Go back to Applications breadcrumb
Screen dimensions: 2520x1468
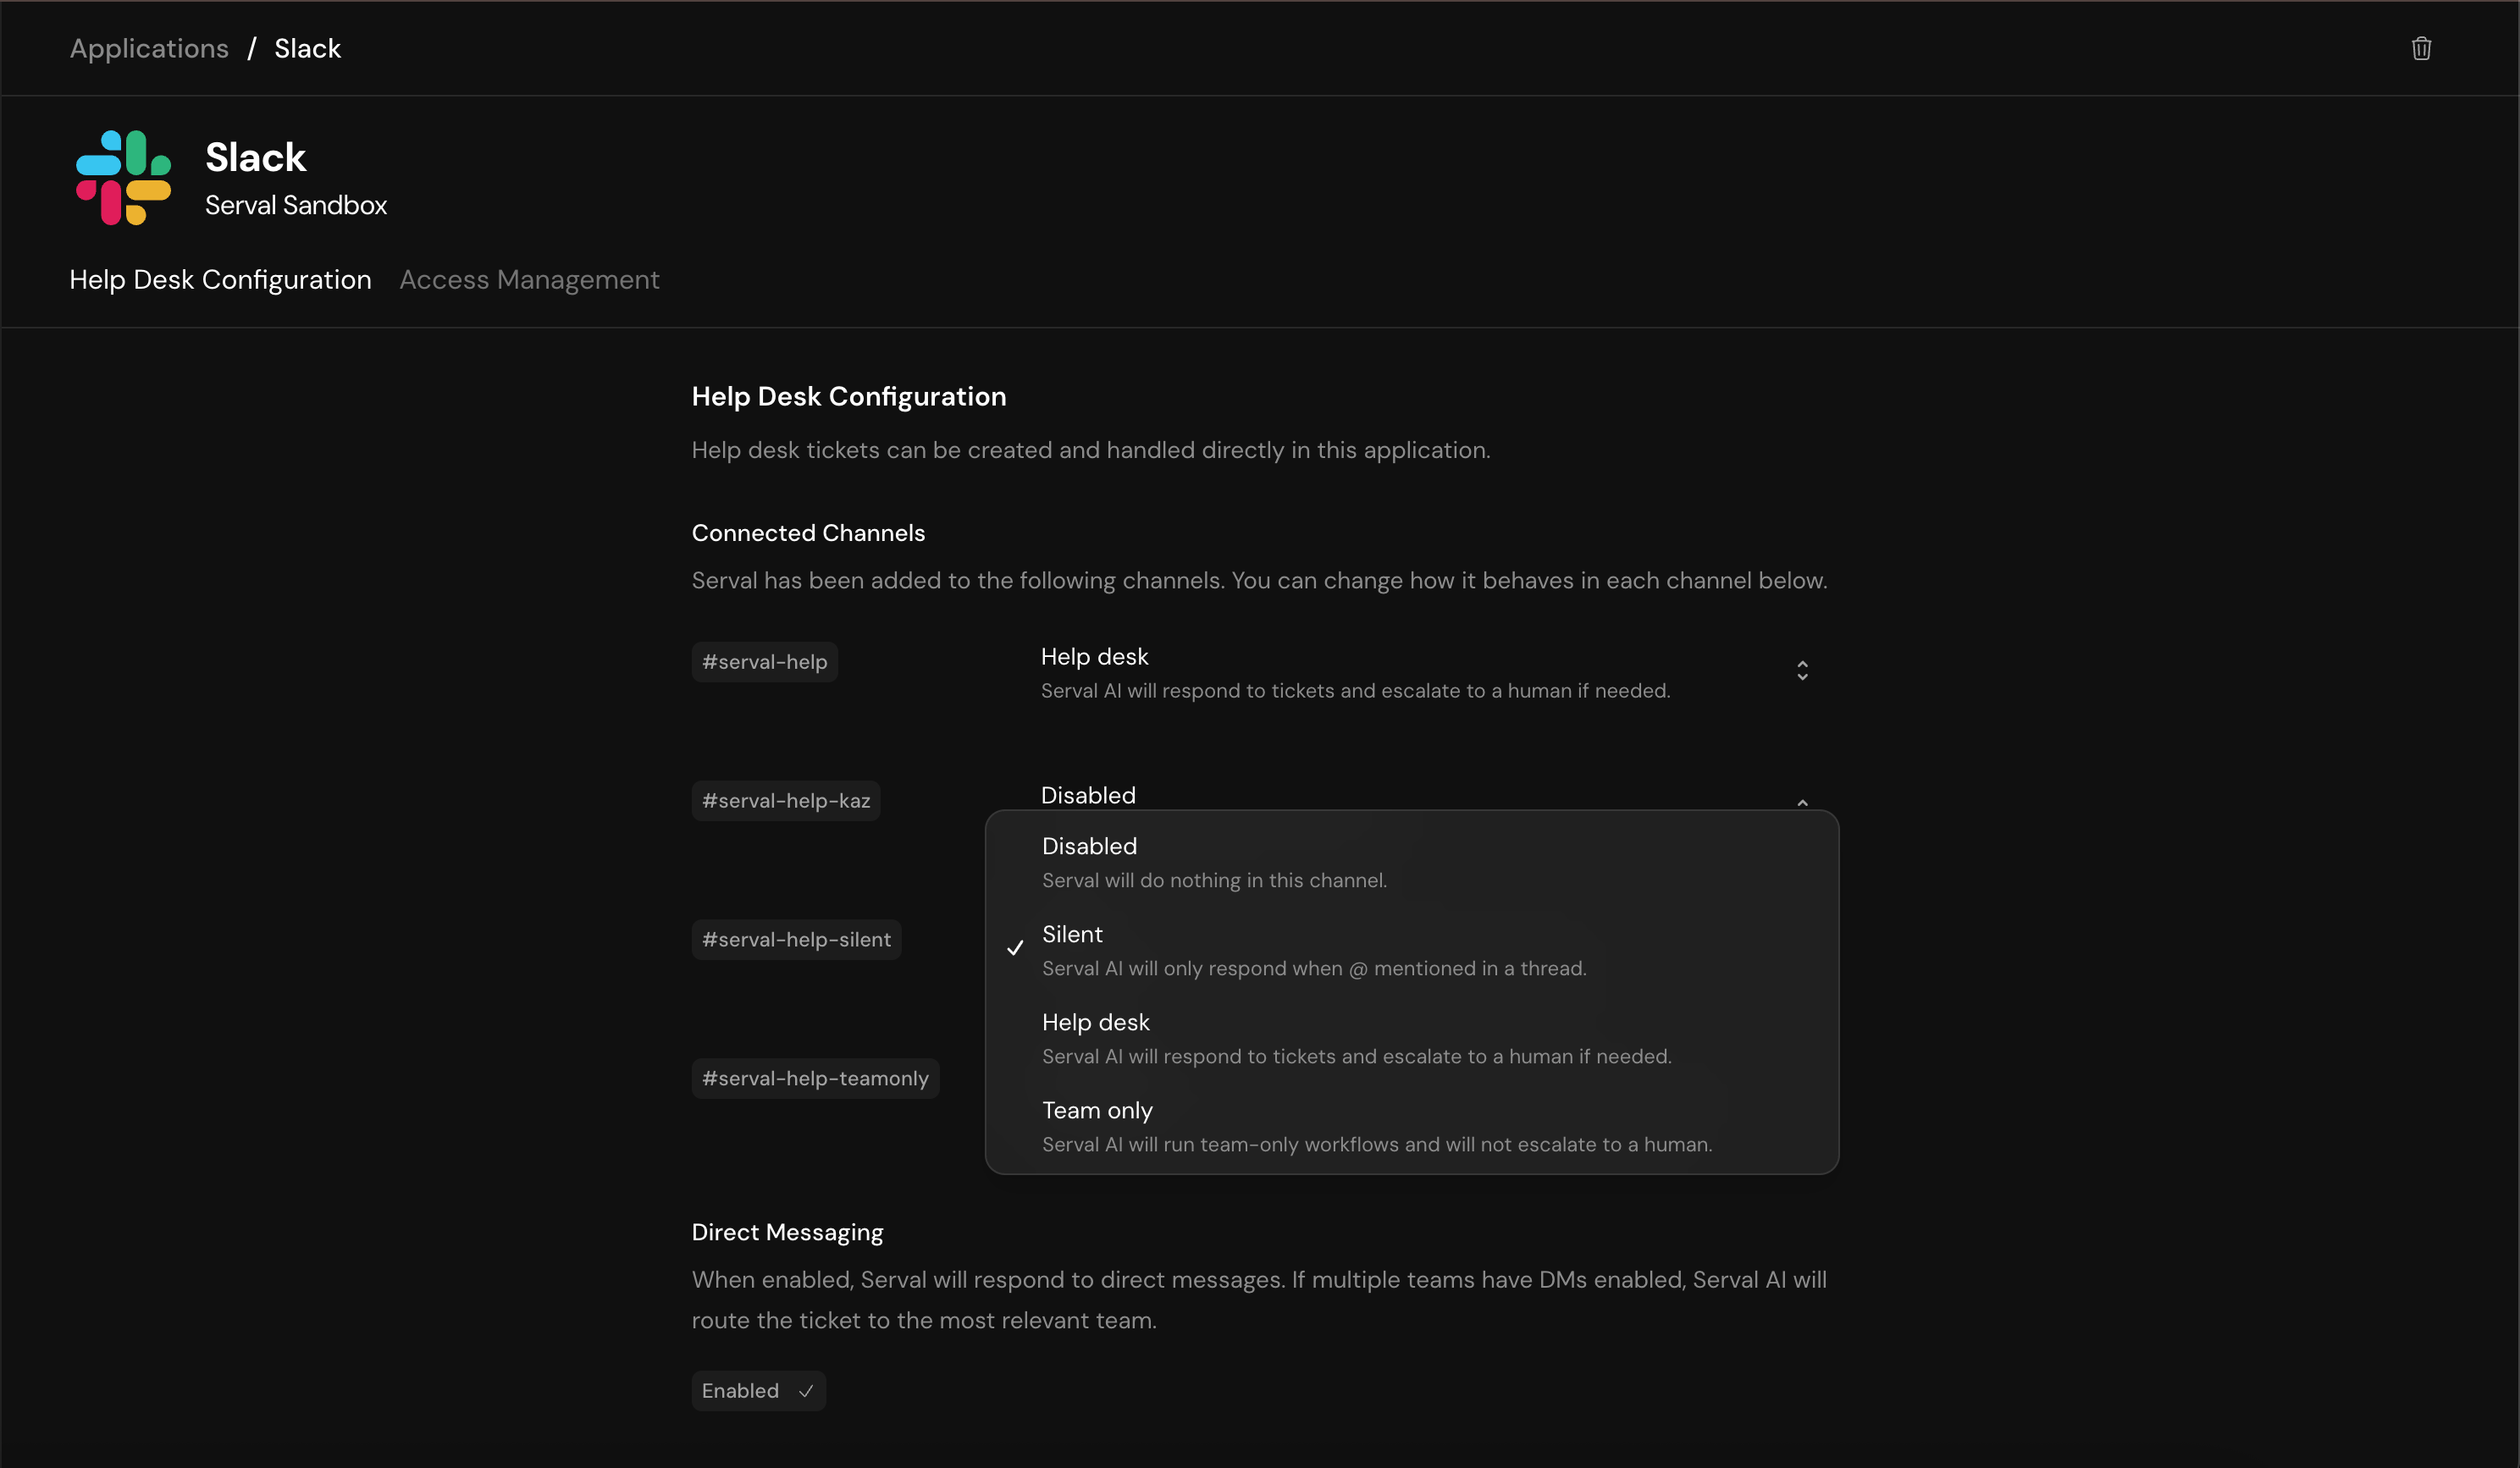(149, 48)
